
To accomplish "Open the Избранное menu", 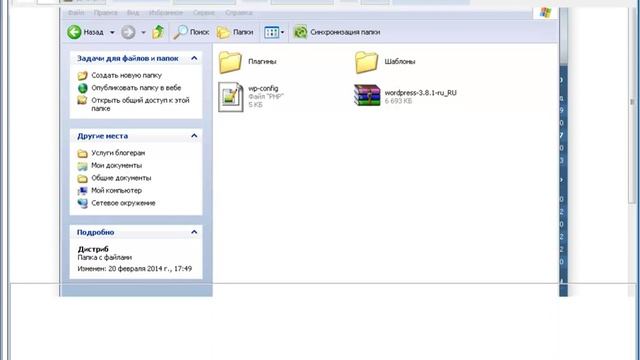I will click(x=166, y=13).
